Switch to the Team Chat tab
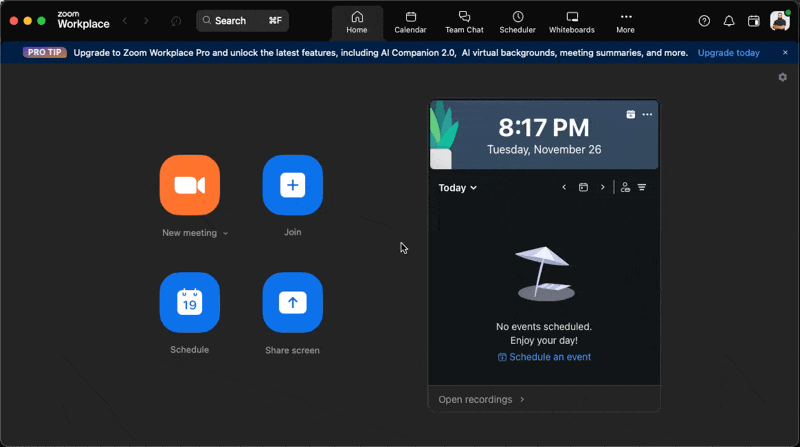Image resolution: width=800 pixels, height=447 pixels. pyautogui.click(x=464, y=22)
